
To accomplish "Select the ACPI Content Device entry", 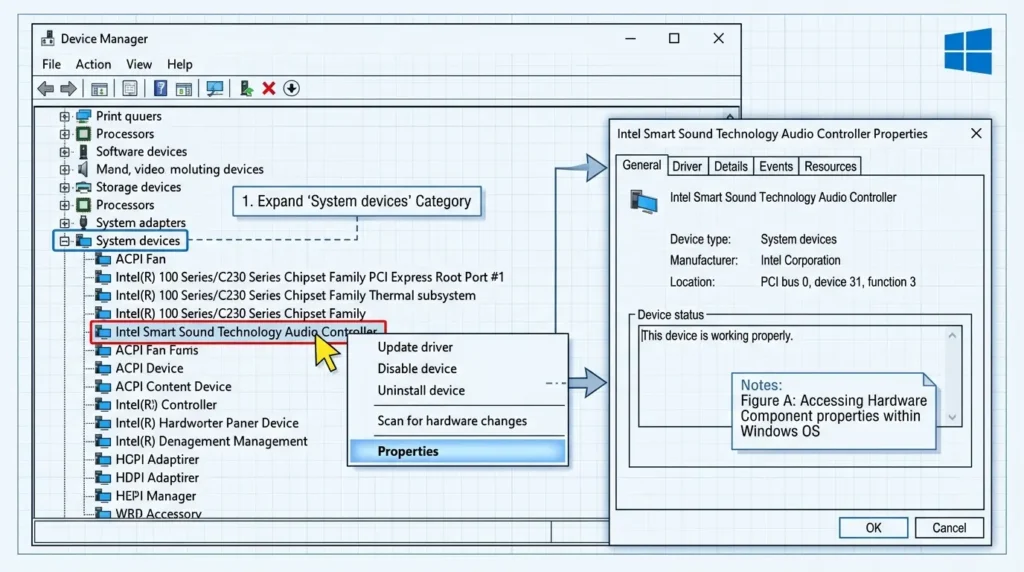I will (173, 387).
